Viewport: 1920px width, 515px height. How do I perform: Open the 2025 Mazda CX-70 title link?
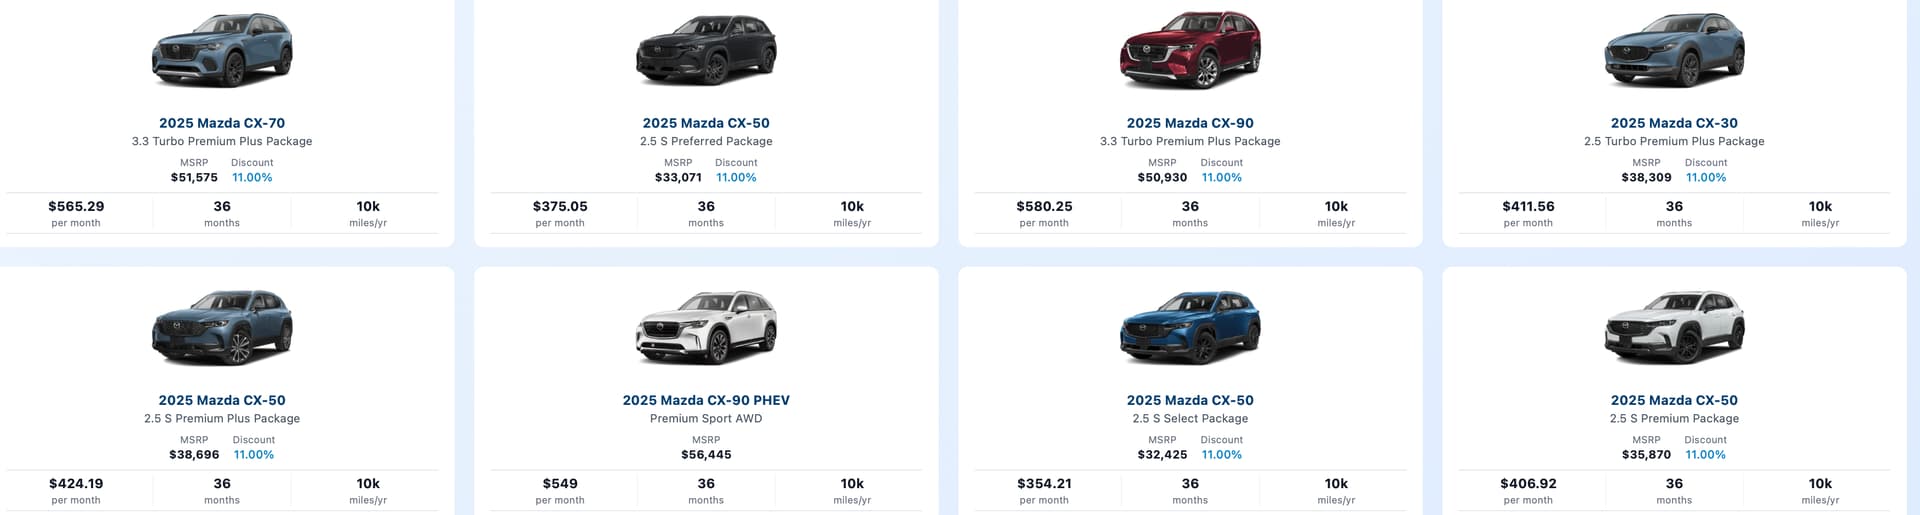(x=222, y=123)
